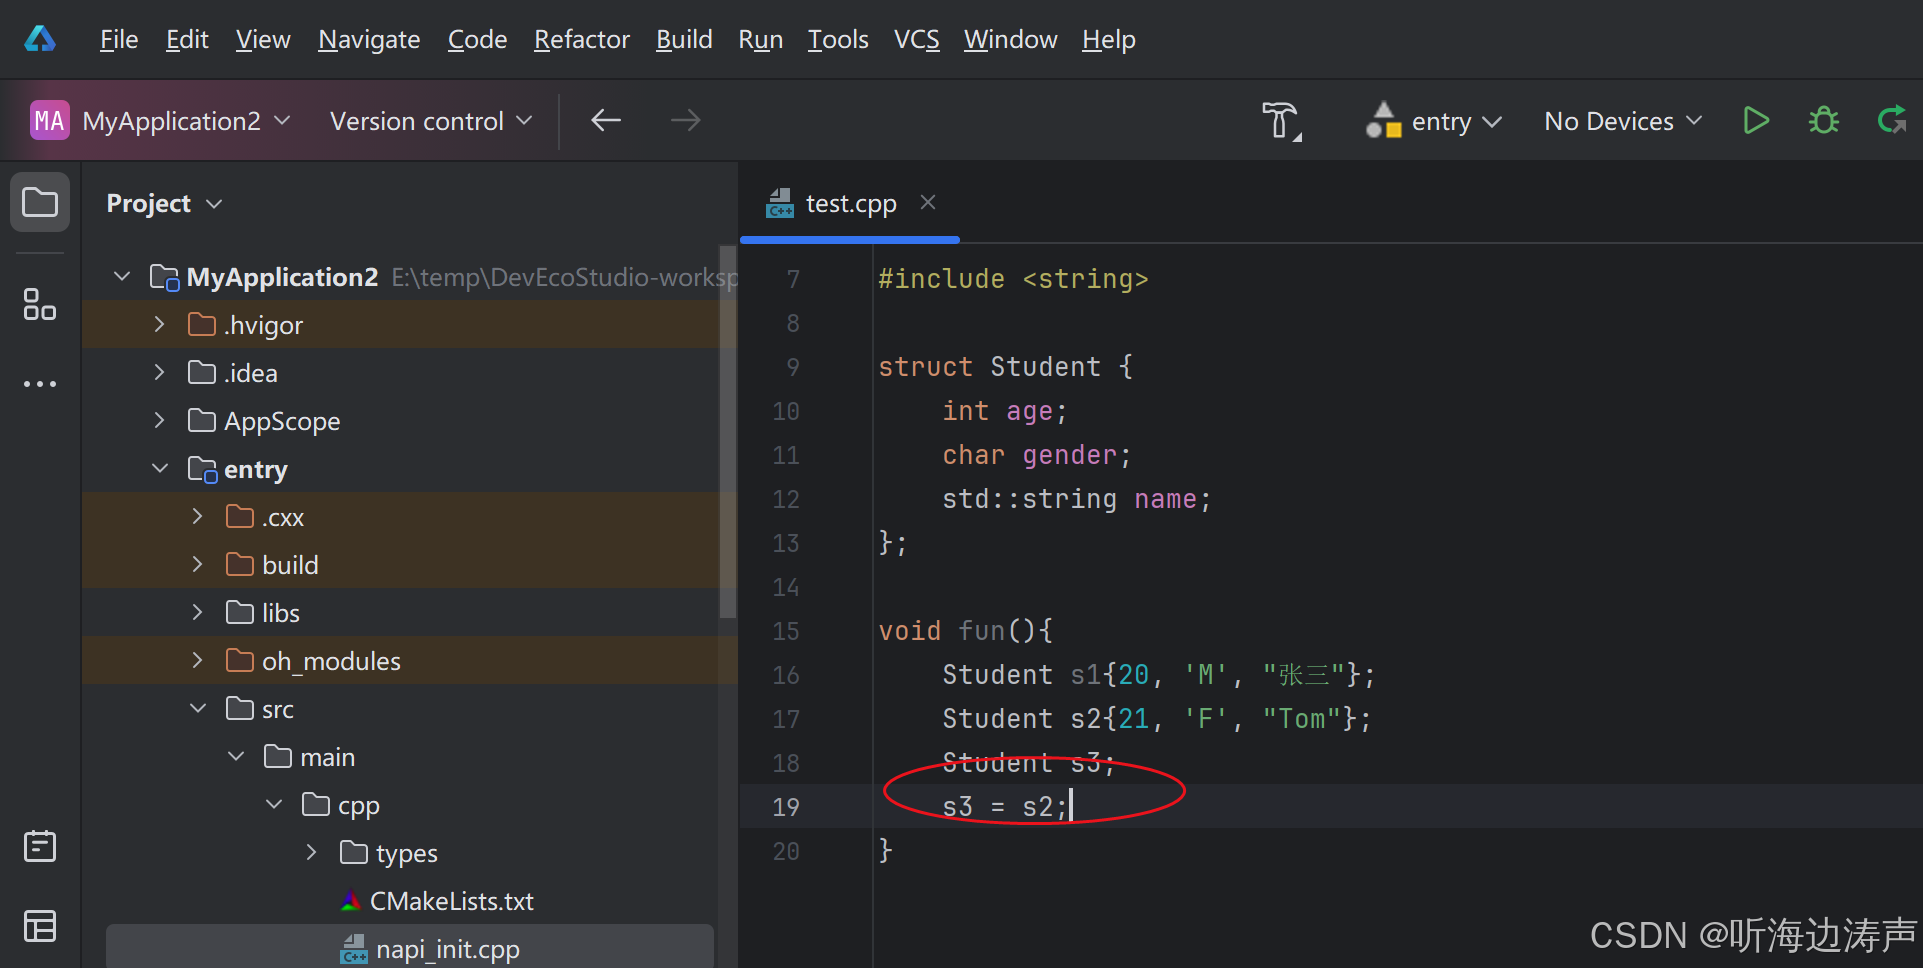Open the MyApplication2 project dropdown
Image resolution: width=1923 pixels, height=968 pixels.
tap(186, 121)
